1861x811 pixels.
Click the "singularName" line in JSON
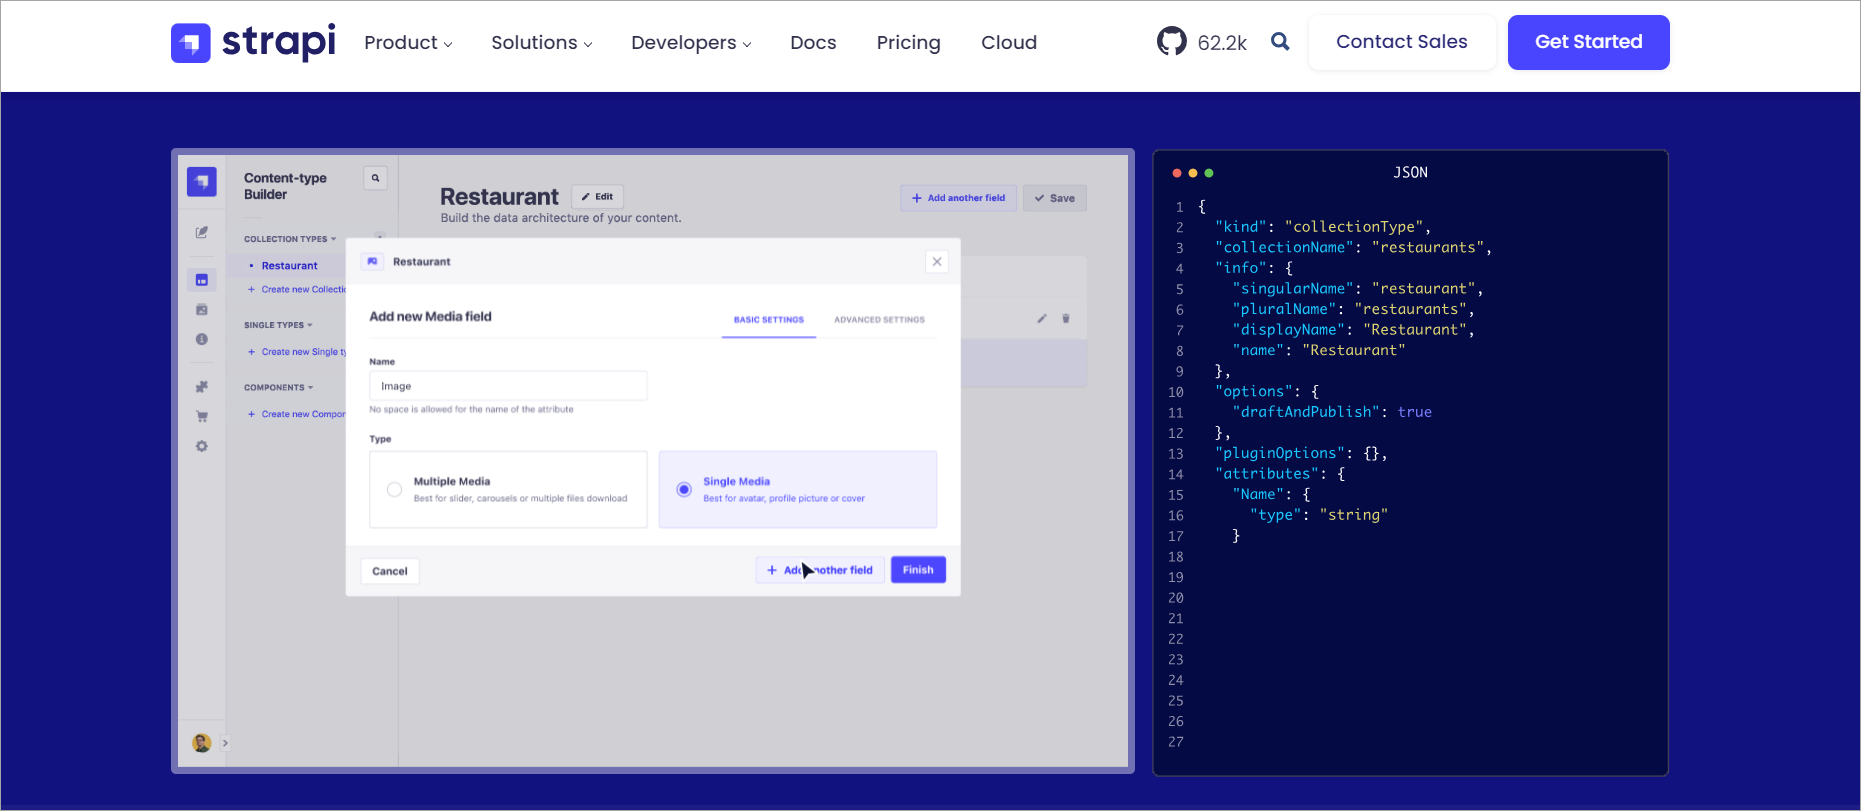(1358, 289)
